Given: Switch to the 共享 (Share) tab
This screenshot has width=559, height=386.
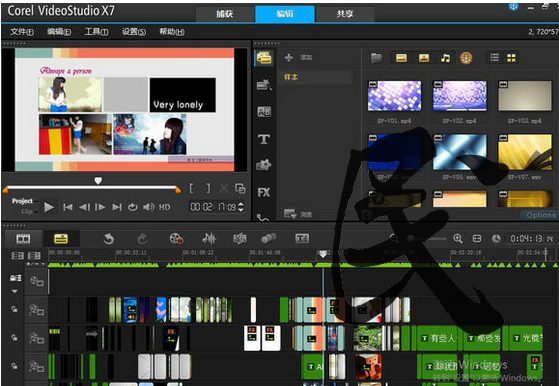Looking at the screenshot, I should coord(345,14).
